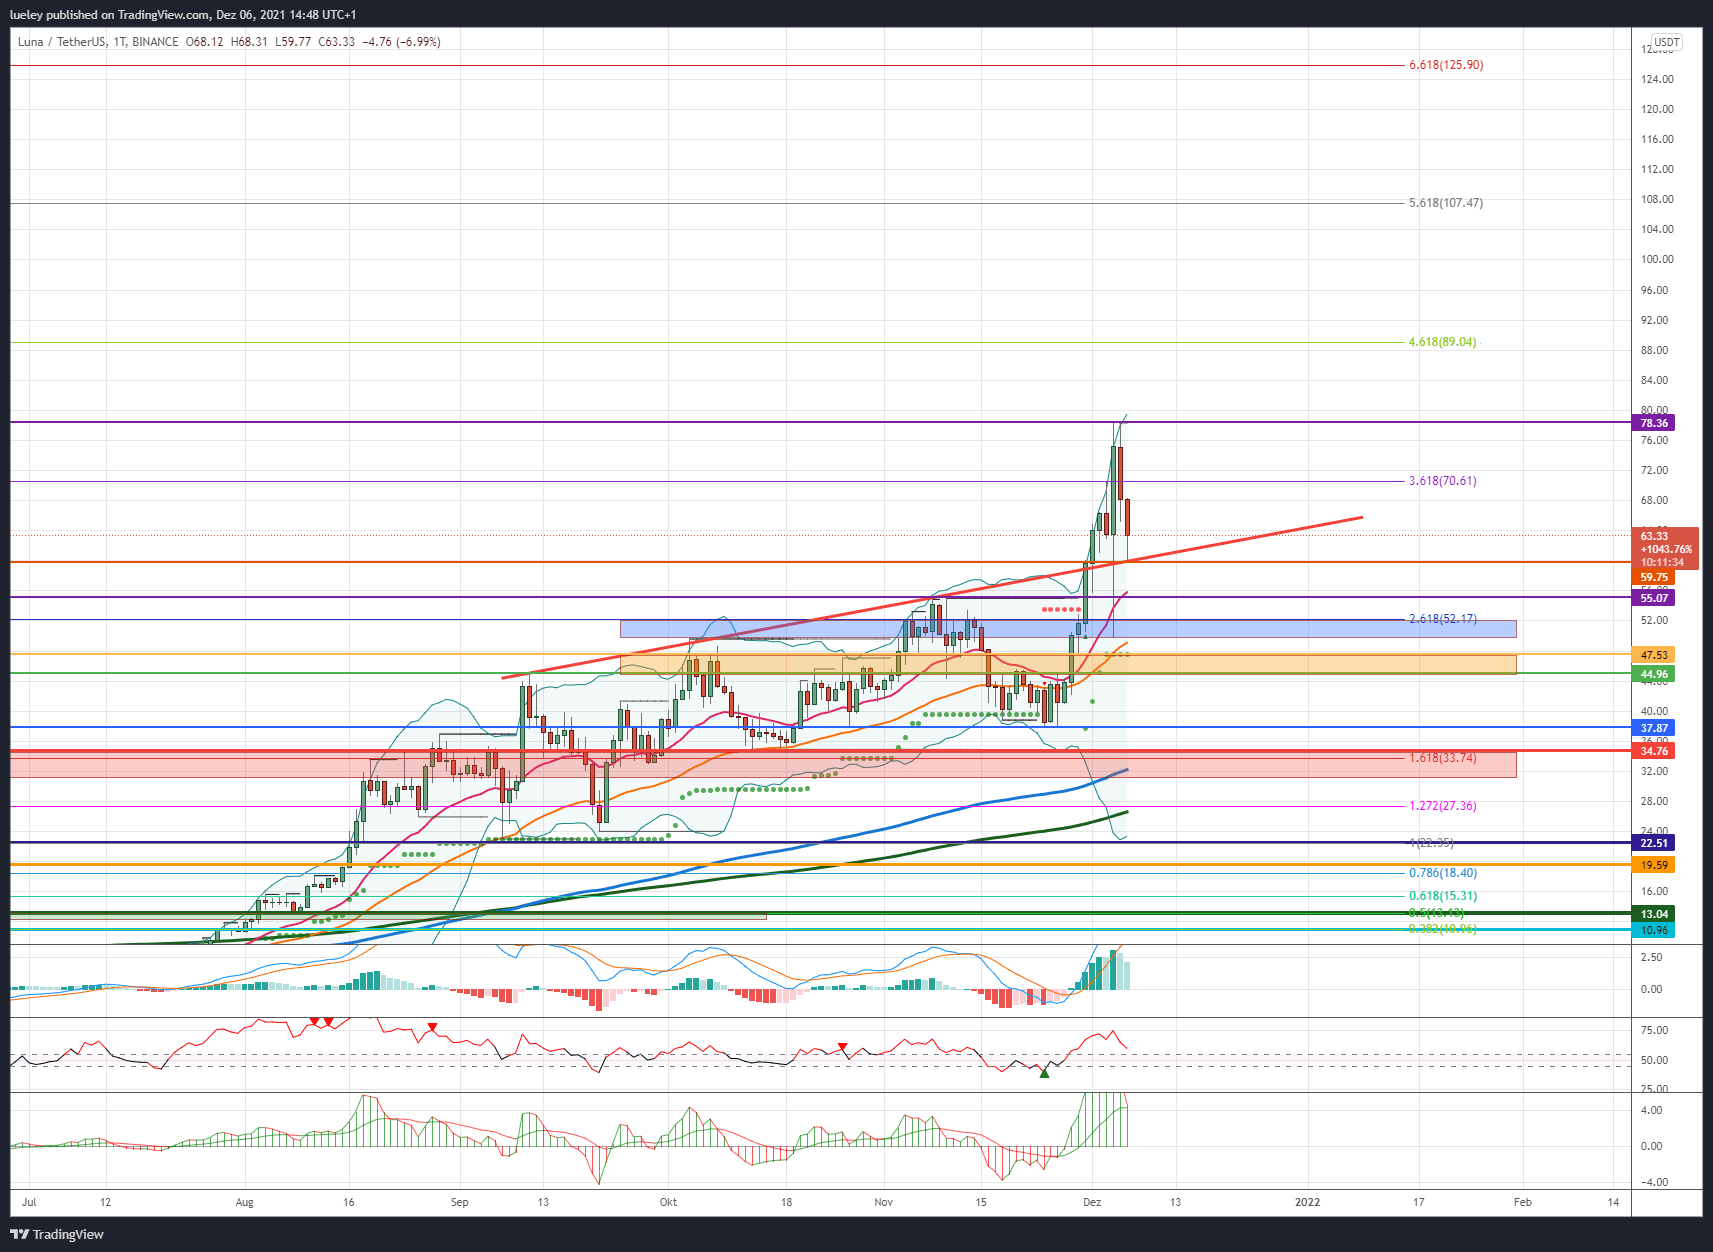Select the Sep label on time axis
Image resolution: width=1713 pixels, height=1252 pixels.
click(x=459, y=1202)
